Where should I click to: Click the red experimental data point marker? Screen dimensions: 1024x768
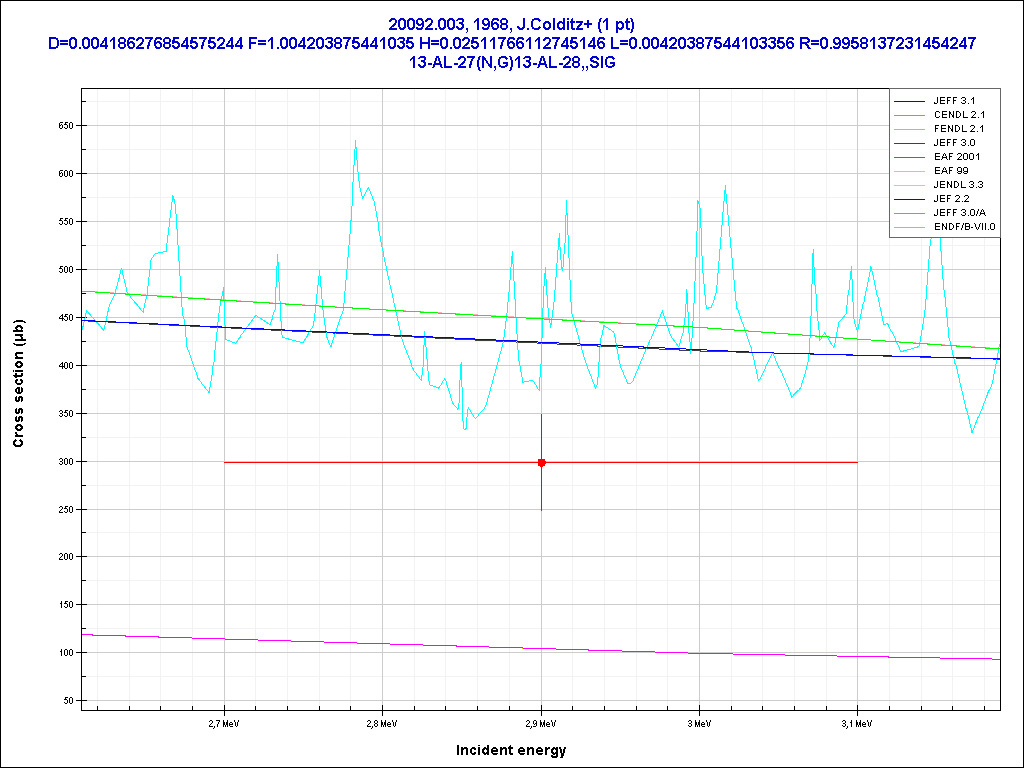(541, 462)
